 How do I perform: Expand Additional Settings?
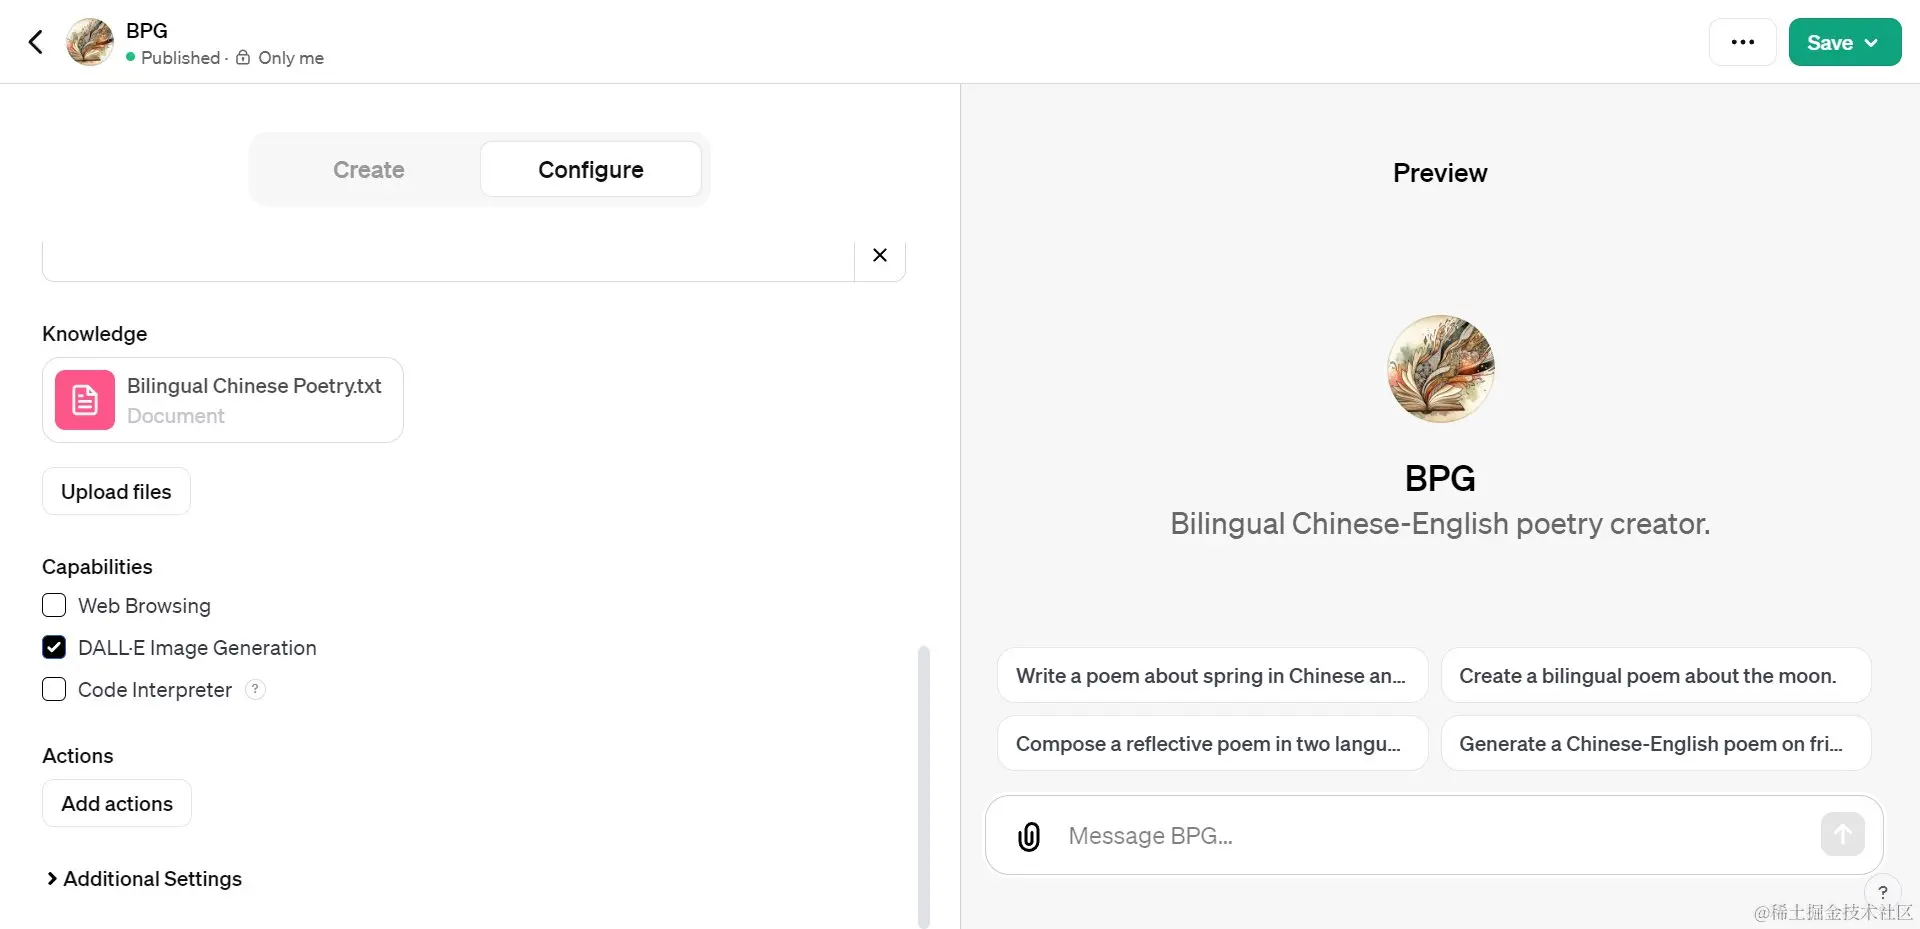(x=142, y=878)
